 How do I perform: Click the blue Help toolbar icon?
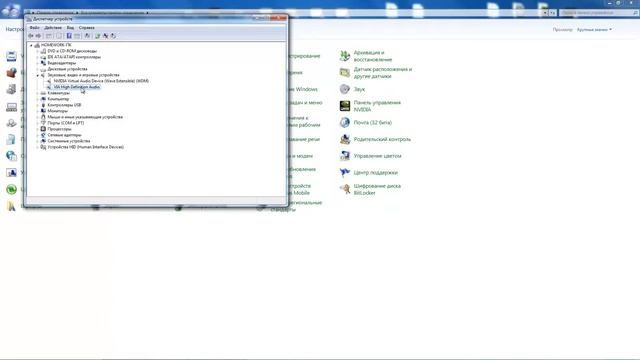69,36
